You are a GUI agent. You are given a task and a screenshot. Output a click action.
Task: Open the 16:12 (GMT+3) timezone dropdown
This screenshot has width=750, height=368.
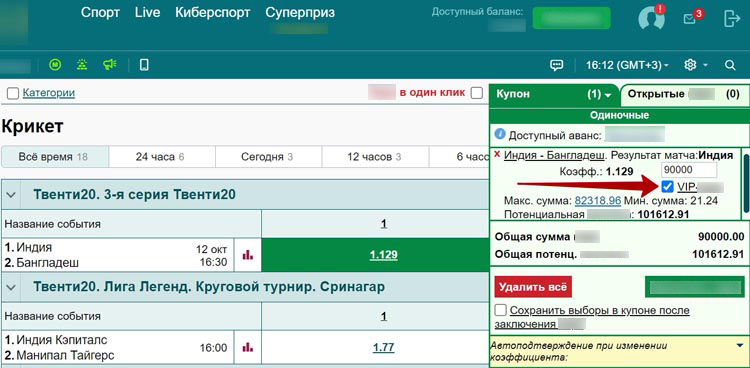click(x=627, y=65)
